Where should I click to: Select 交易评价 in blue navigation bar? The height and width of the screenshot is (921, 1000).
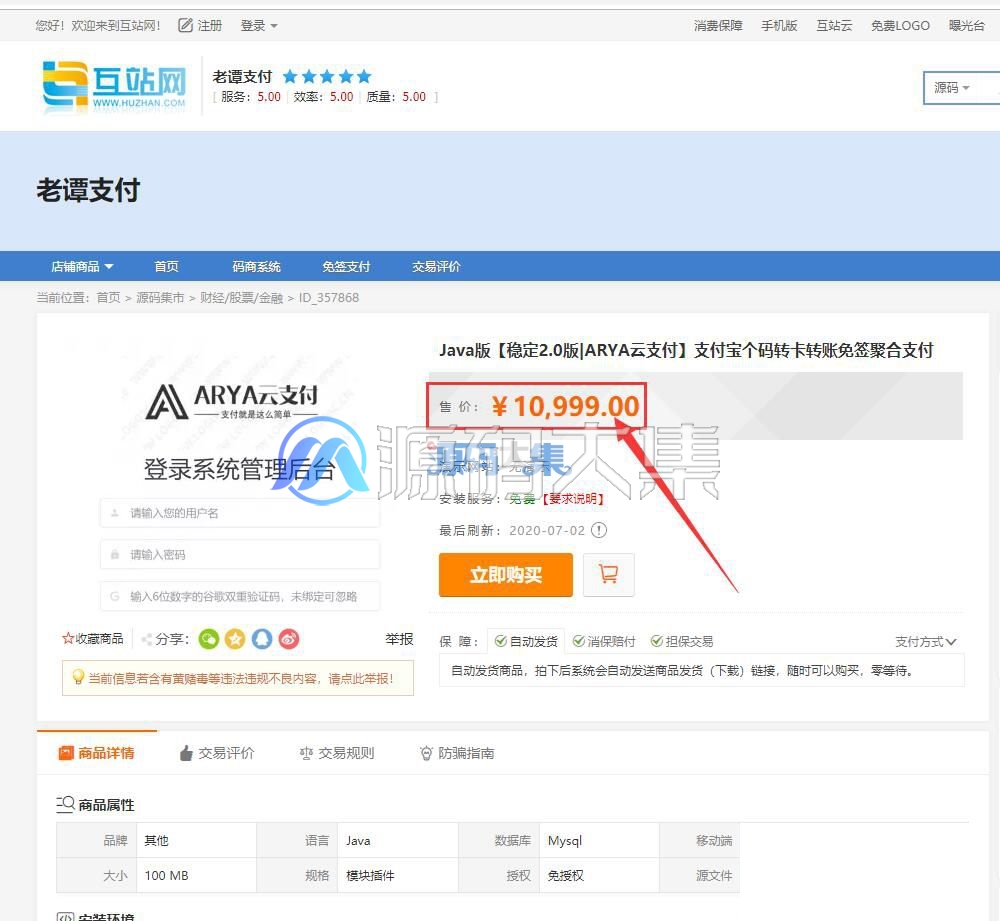click(x=436, y=267)
